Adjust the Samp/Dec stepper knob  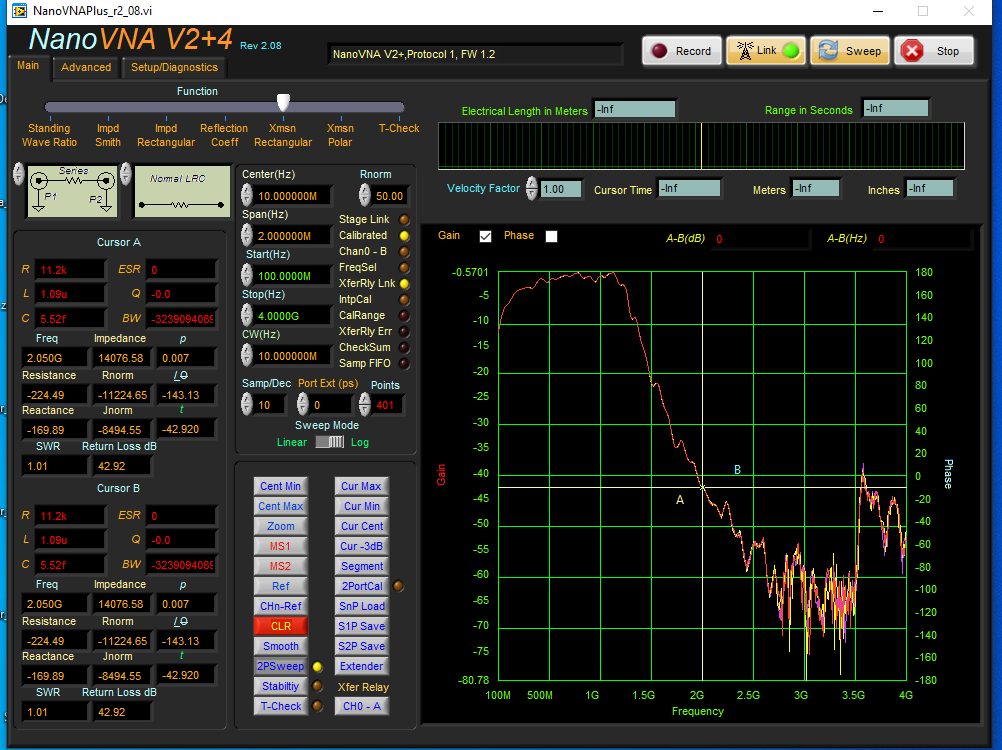click(x=247, y=404)
